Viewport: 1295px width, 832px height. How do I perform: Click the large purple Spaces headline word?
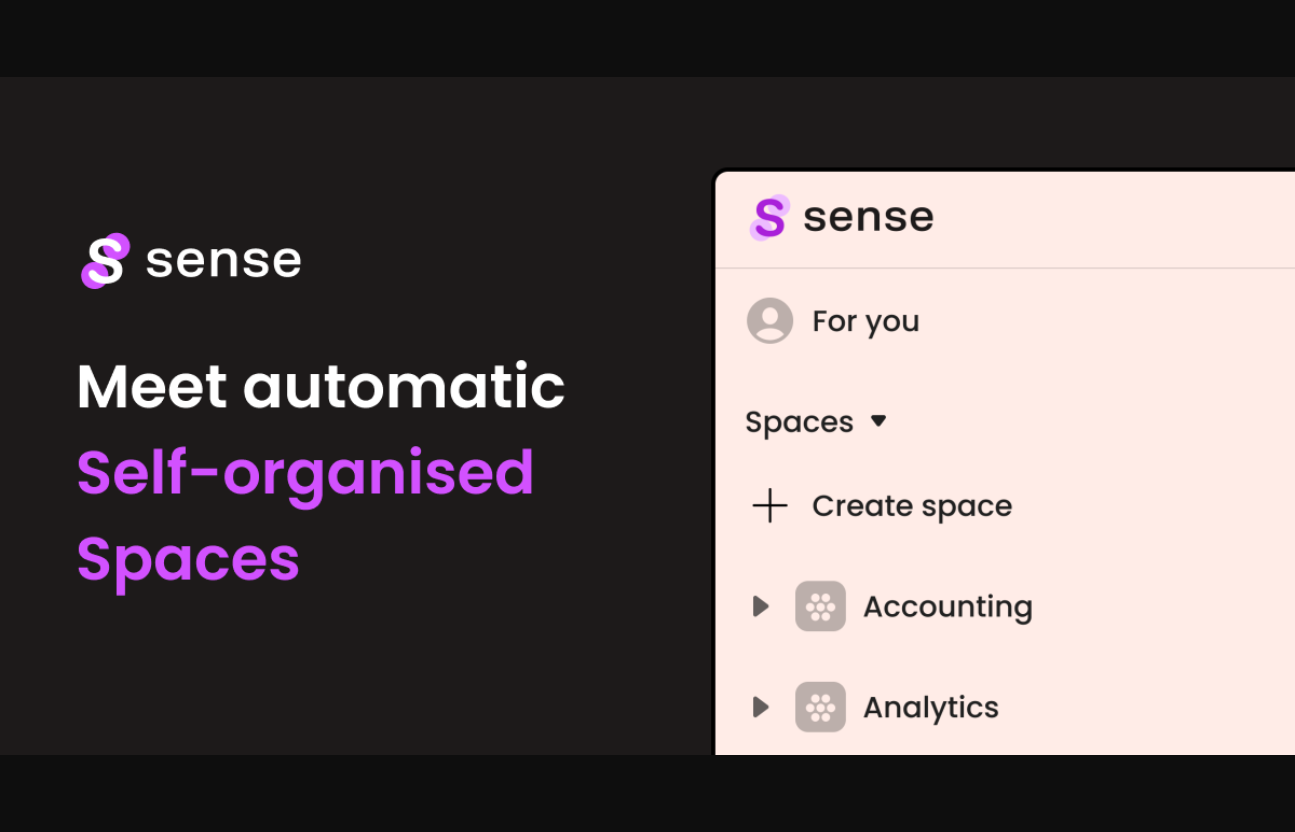[188, 558]
